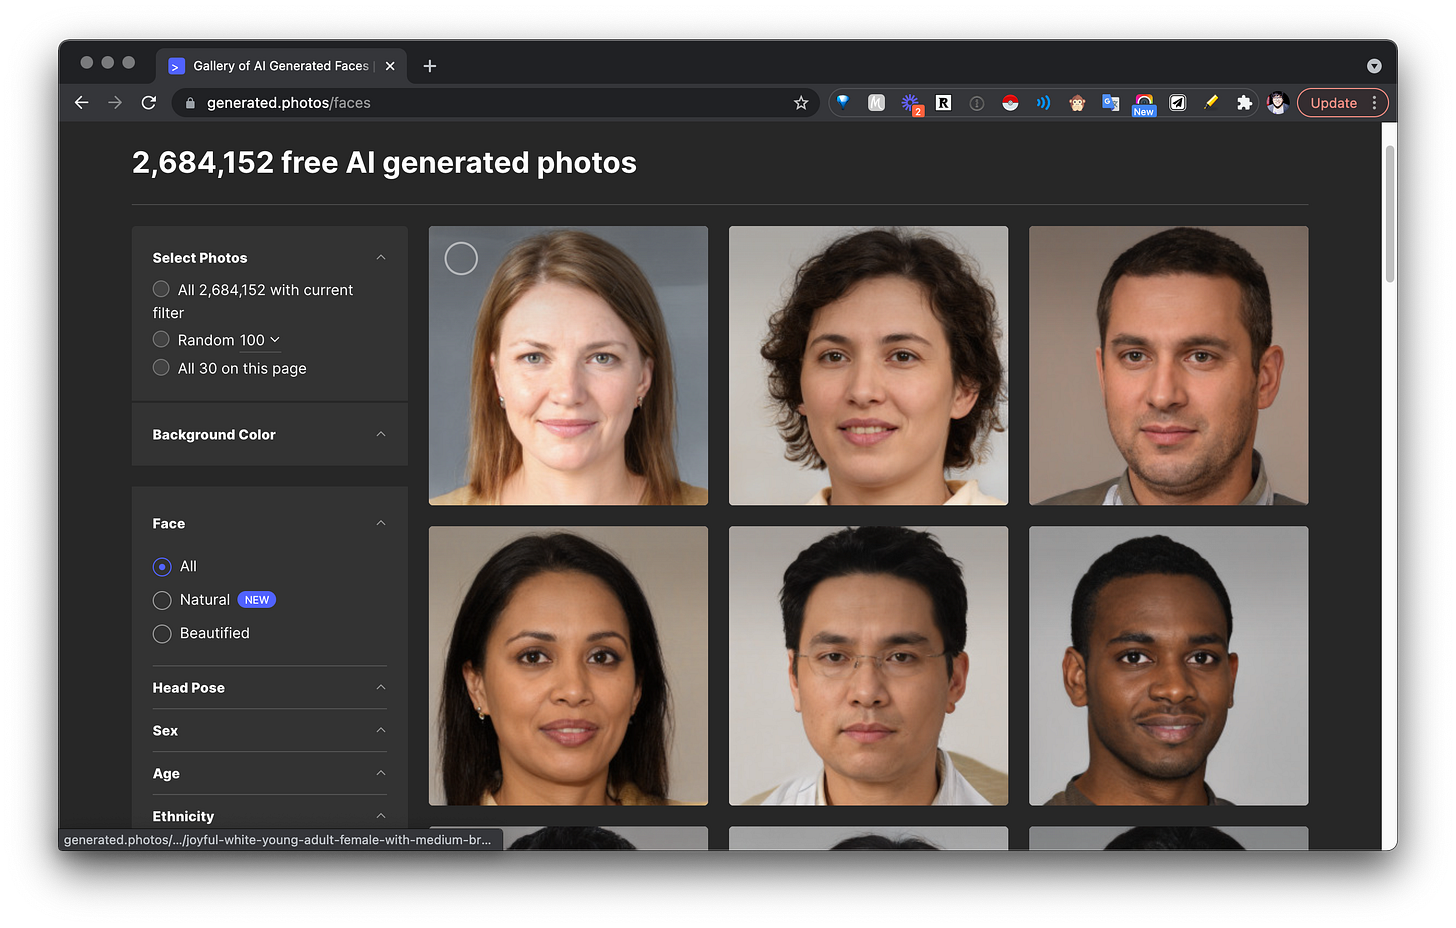Click the page vertical scrollbar

tap(1389, 214)
